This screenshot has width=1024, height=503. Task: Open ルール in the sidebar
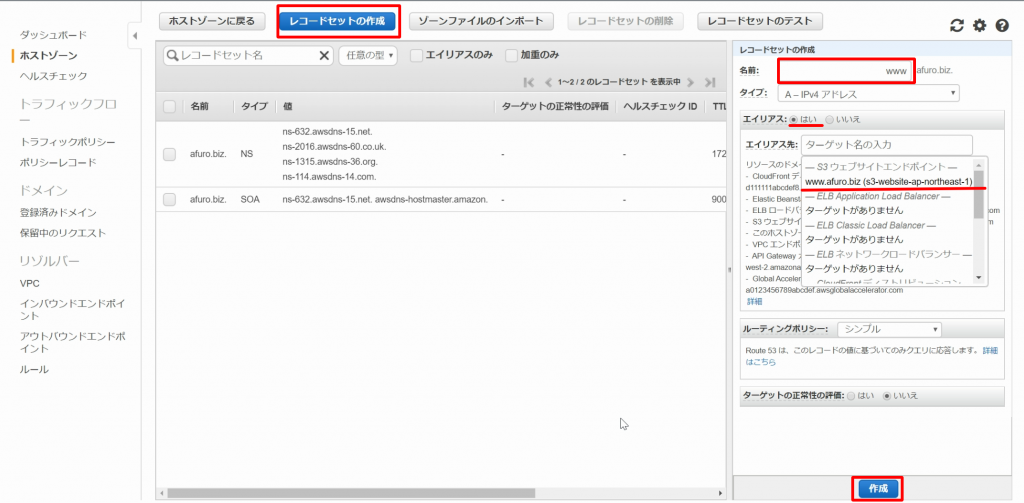tap(34, 369)
